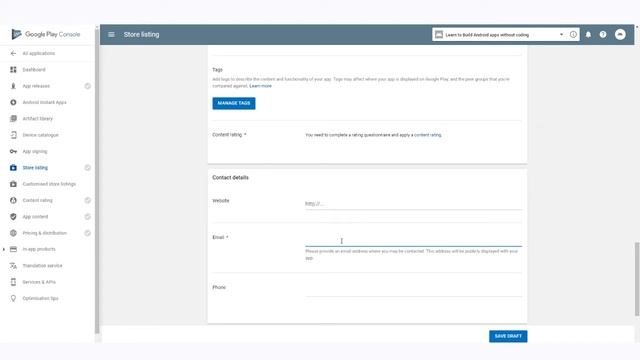This screenshot has height=360, width=640.
Task: Click the All applications link
Action: 38,53
